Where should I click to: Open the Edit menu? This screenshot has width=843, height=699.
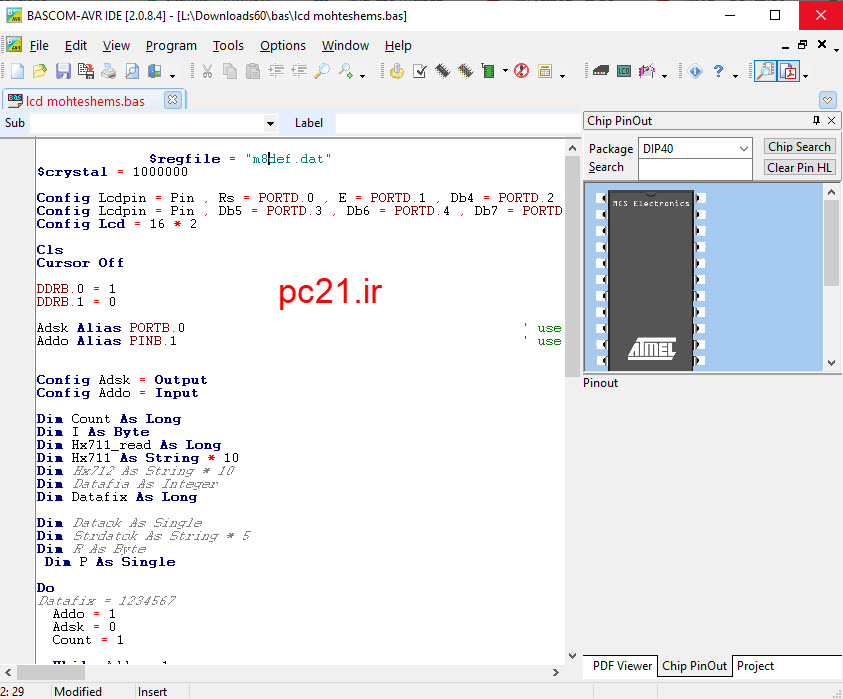click(76, 46)
